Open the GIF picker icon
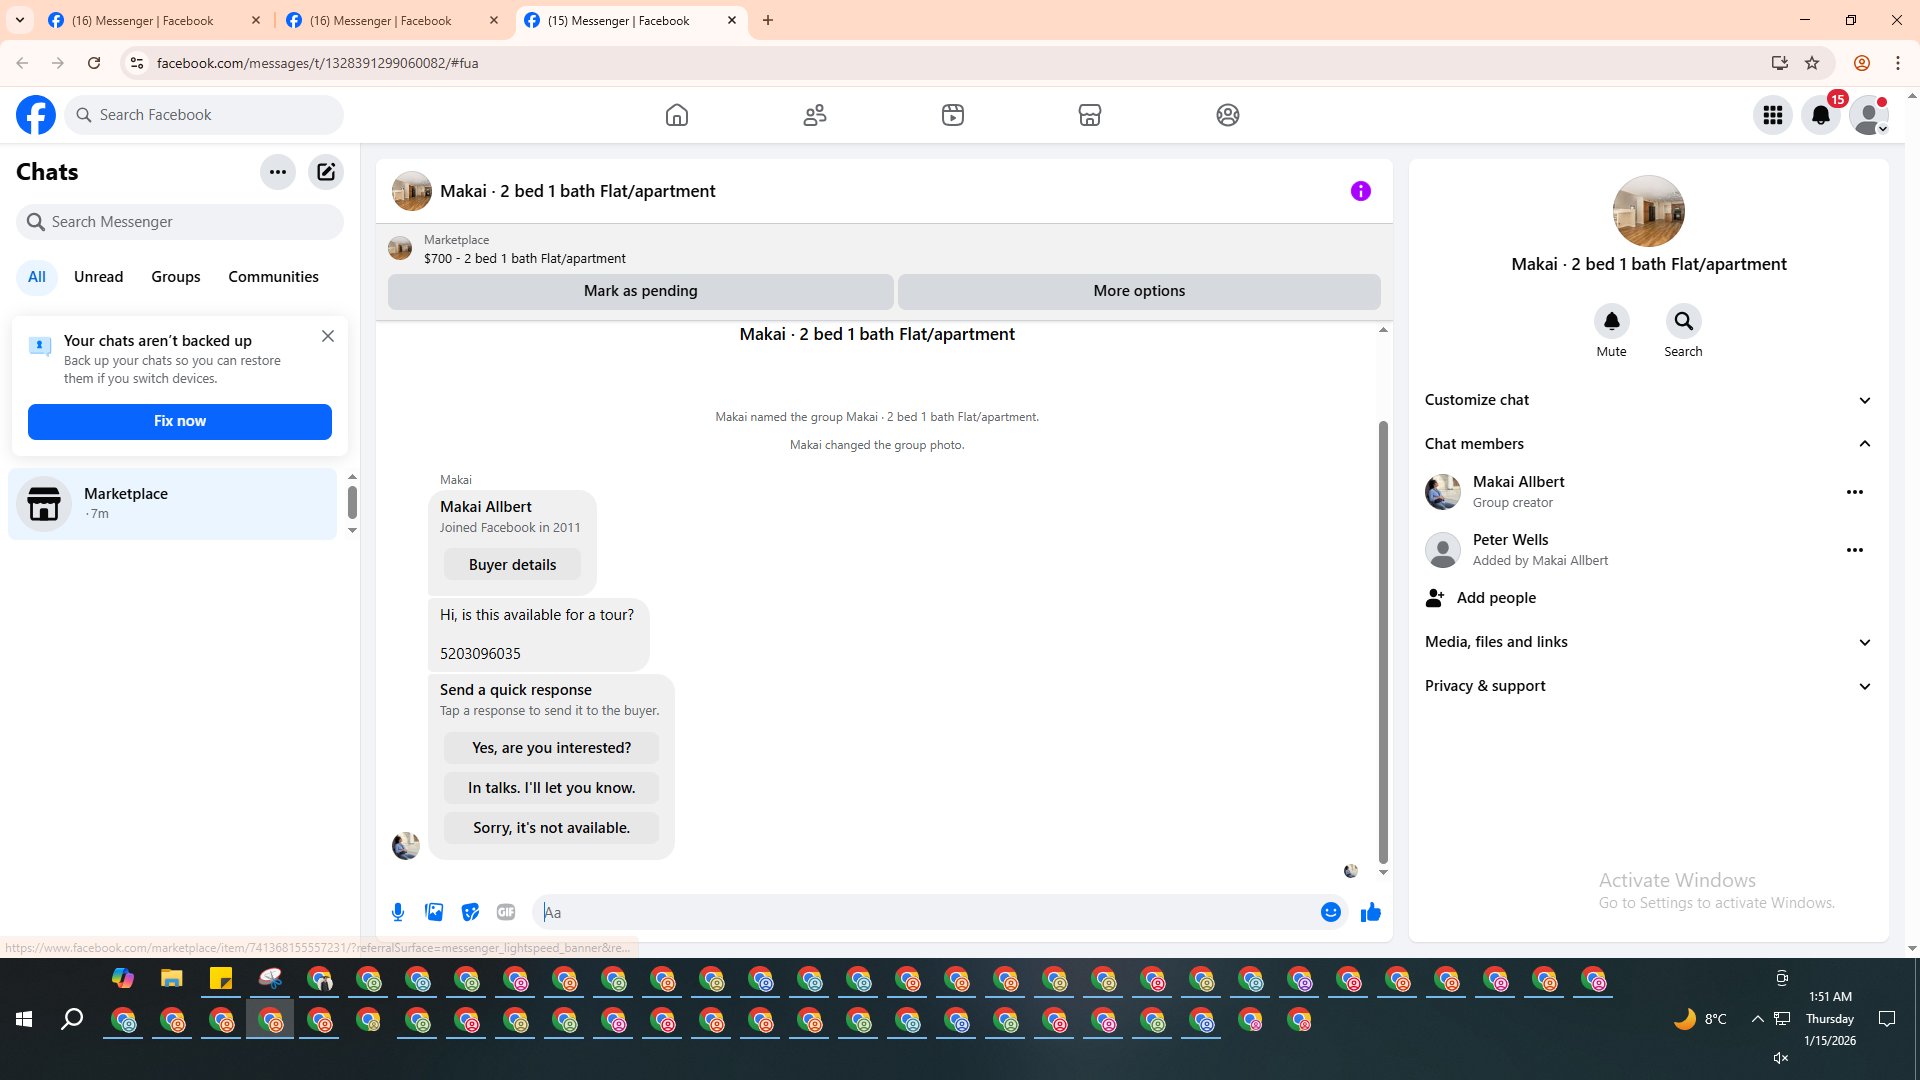 [x=506, y=912]
